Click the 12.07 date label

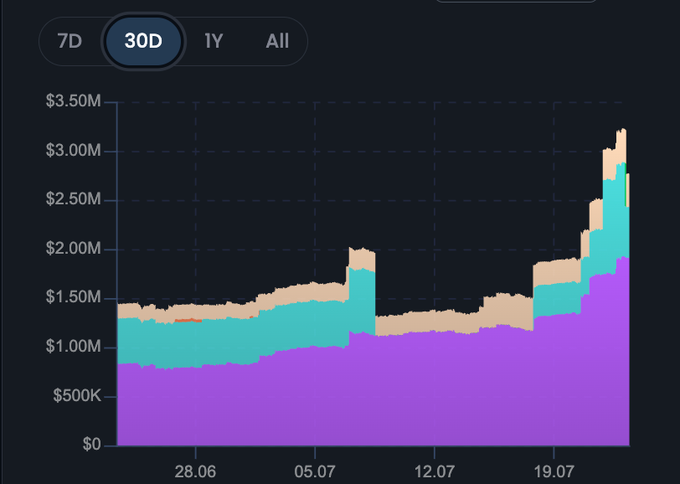click(x=435, y=471)
